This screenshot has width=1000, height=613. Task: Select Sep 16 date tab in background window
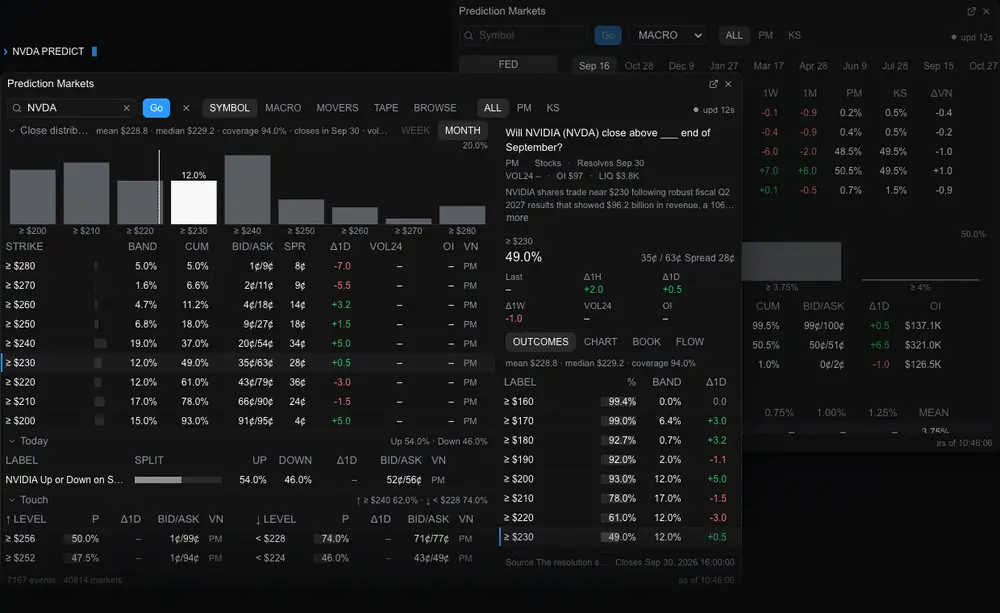(594, 66)
